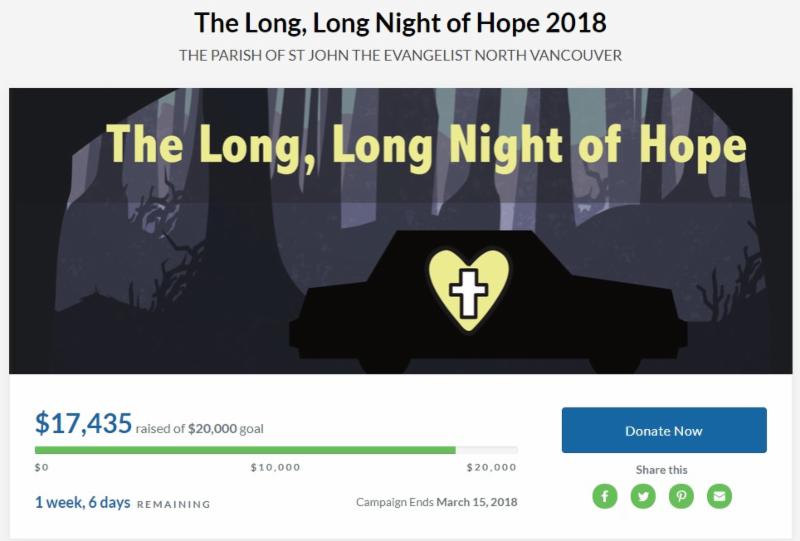This screenshot has width=800, height=541.
Task: Click the $10,000 progress midpoint label
Action: pyautogui.click(x=275, y=467)
